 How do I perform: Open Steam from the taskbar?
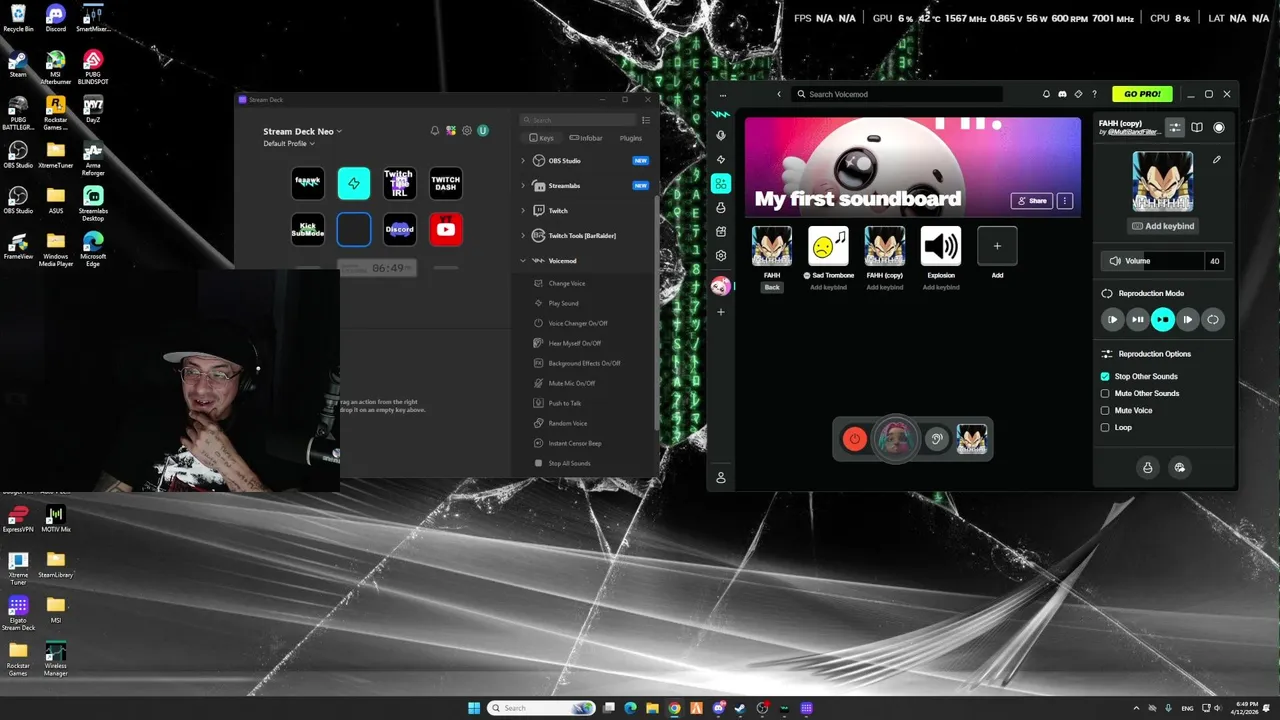[x=741, y=708]
